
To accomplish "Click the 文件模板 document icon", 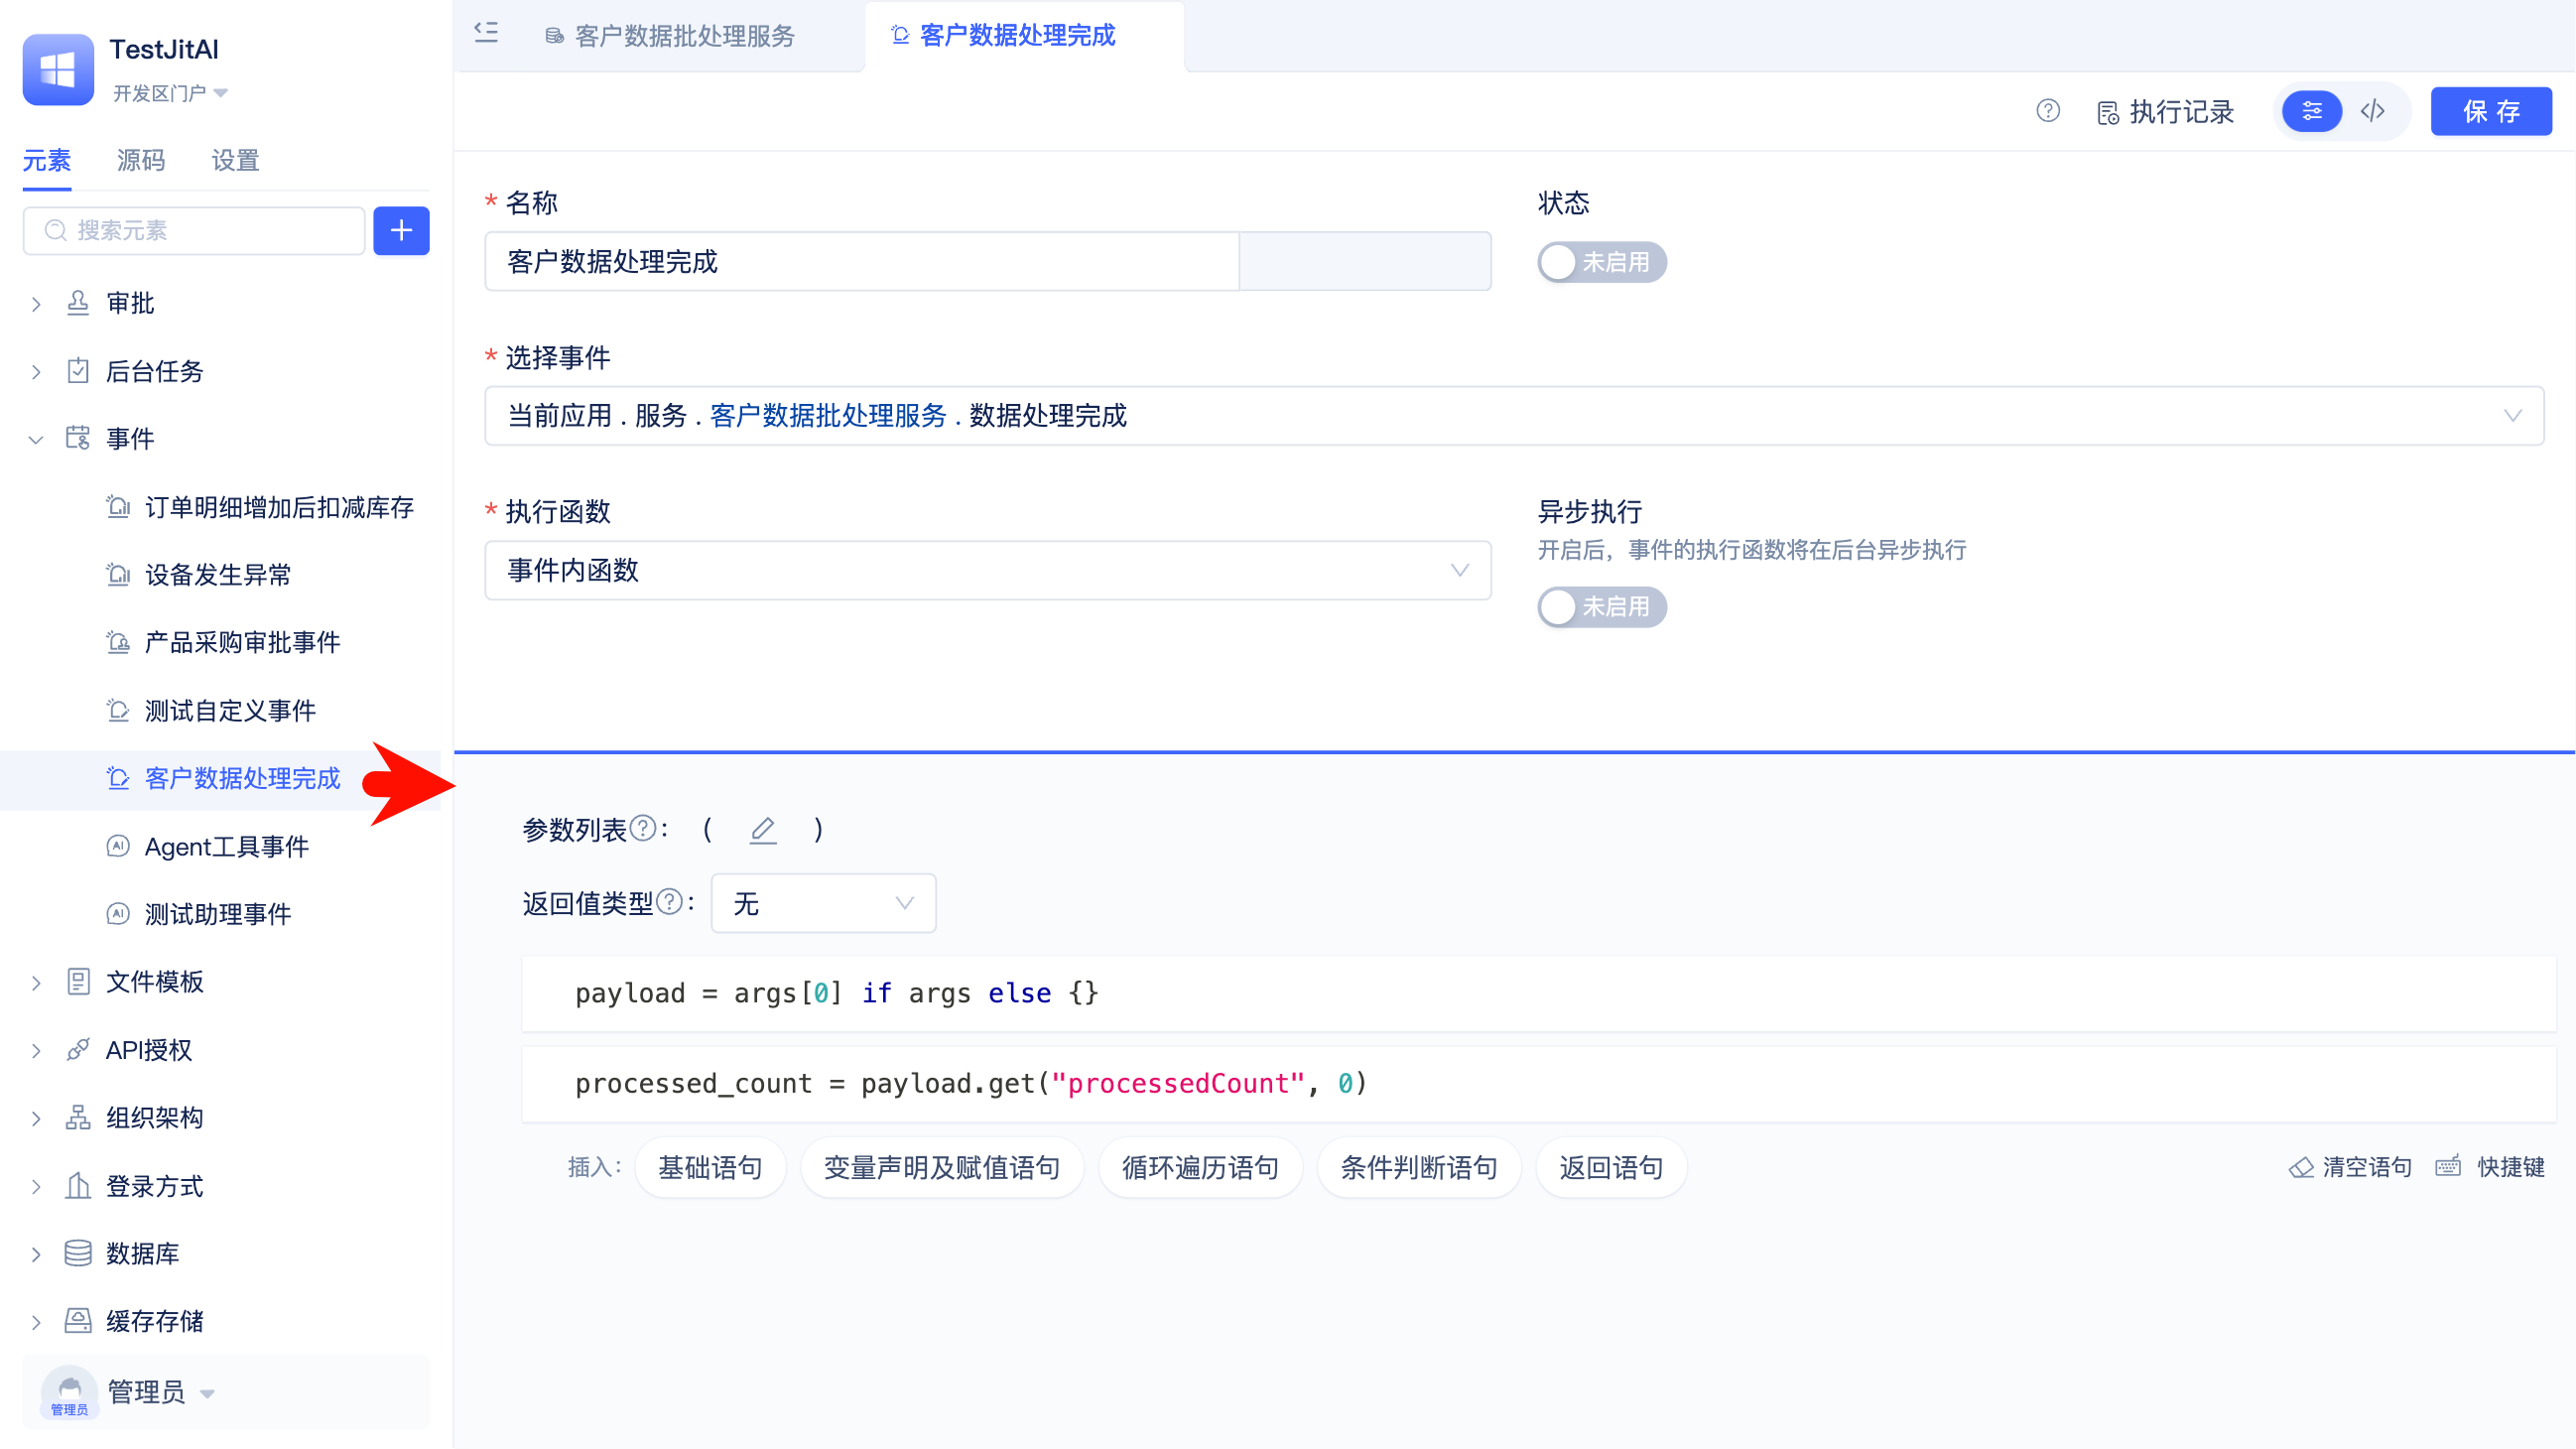I will (x=78, y=982).
